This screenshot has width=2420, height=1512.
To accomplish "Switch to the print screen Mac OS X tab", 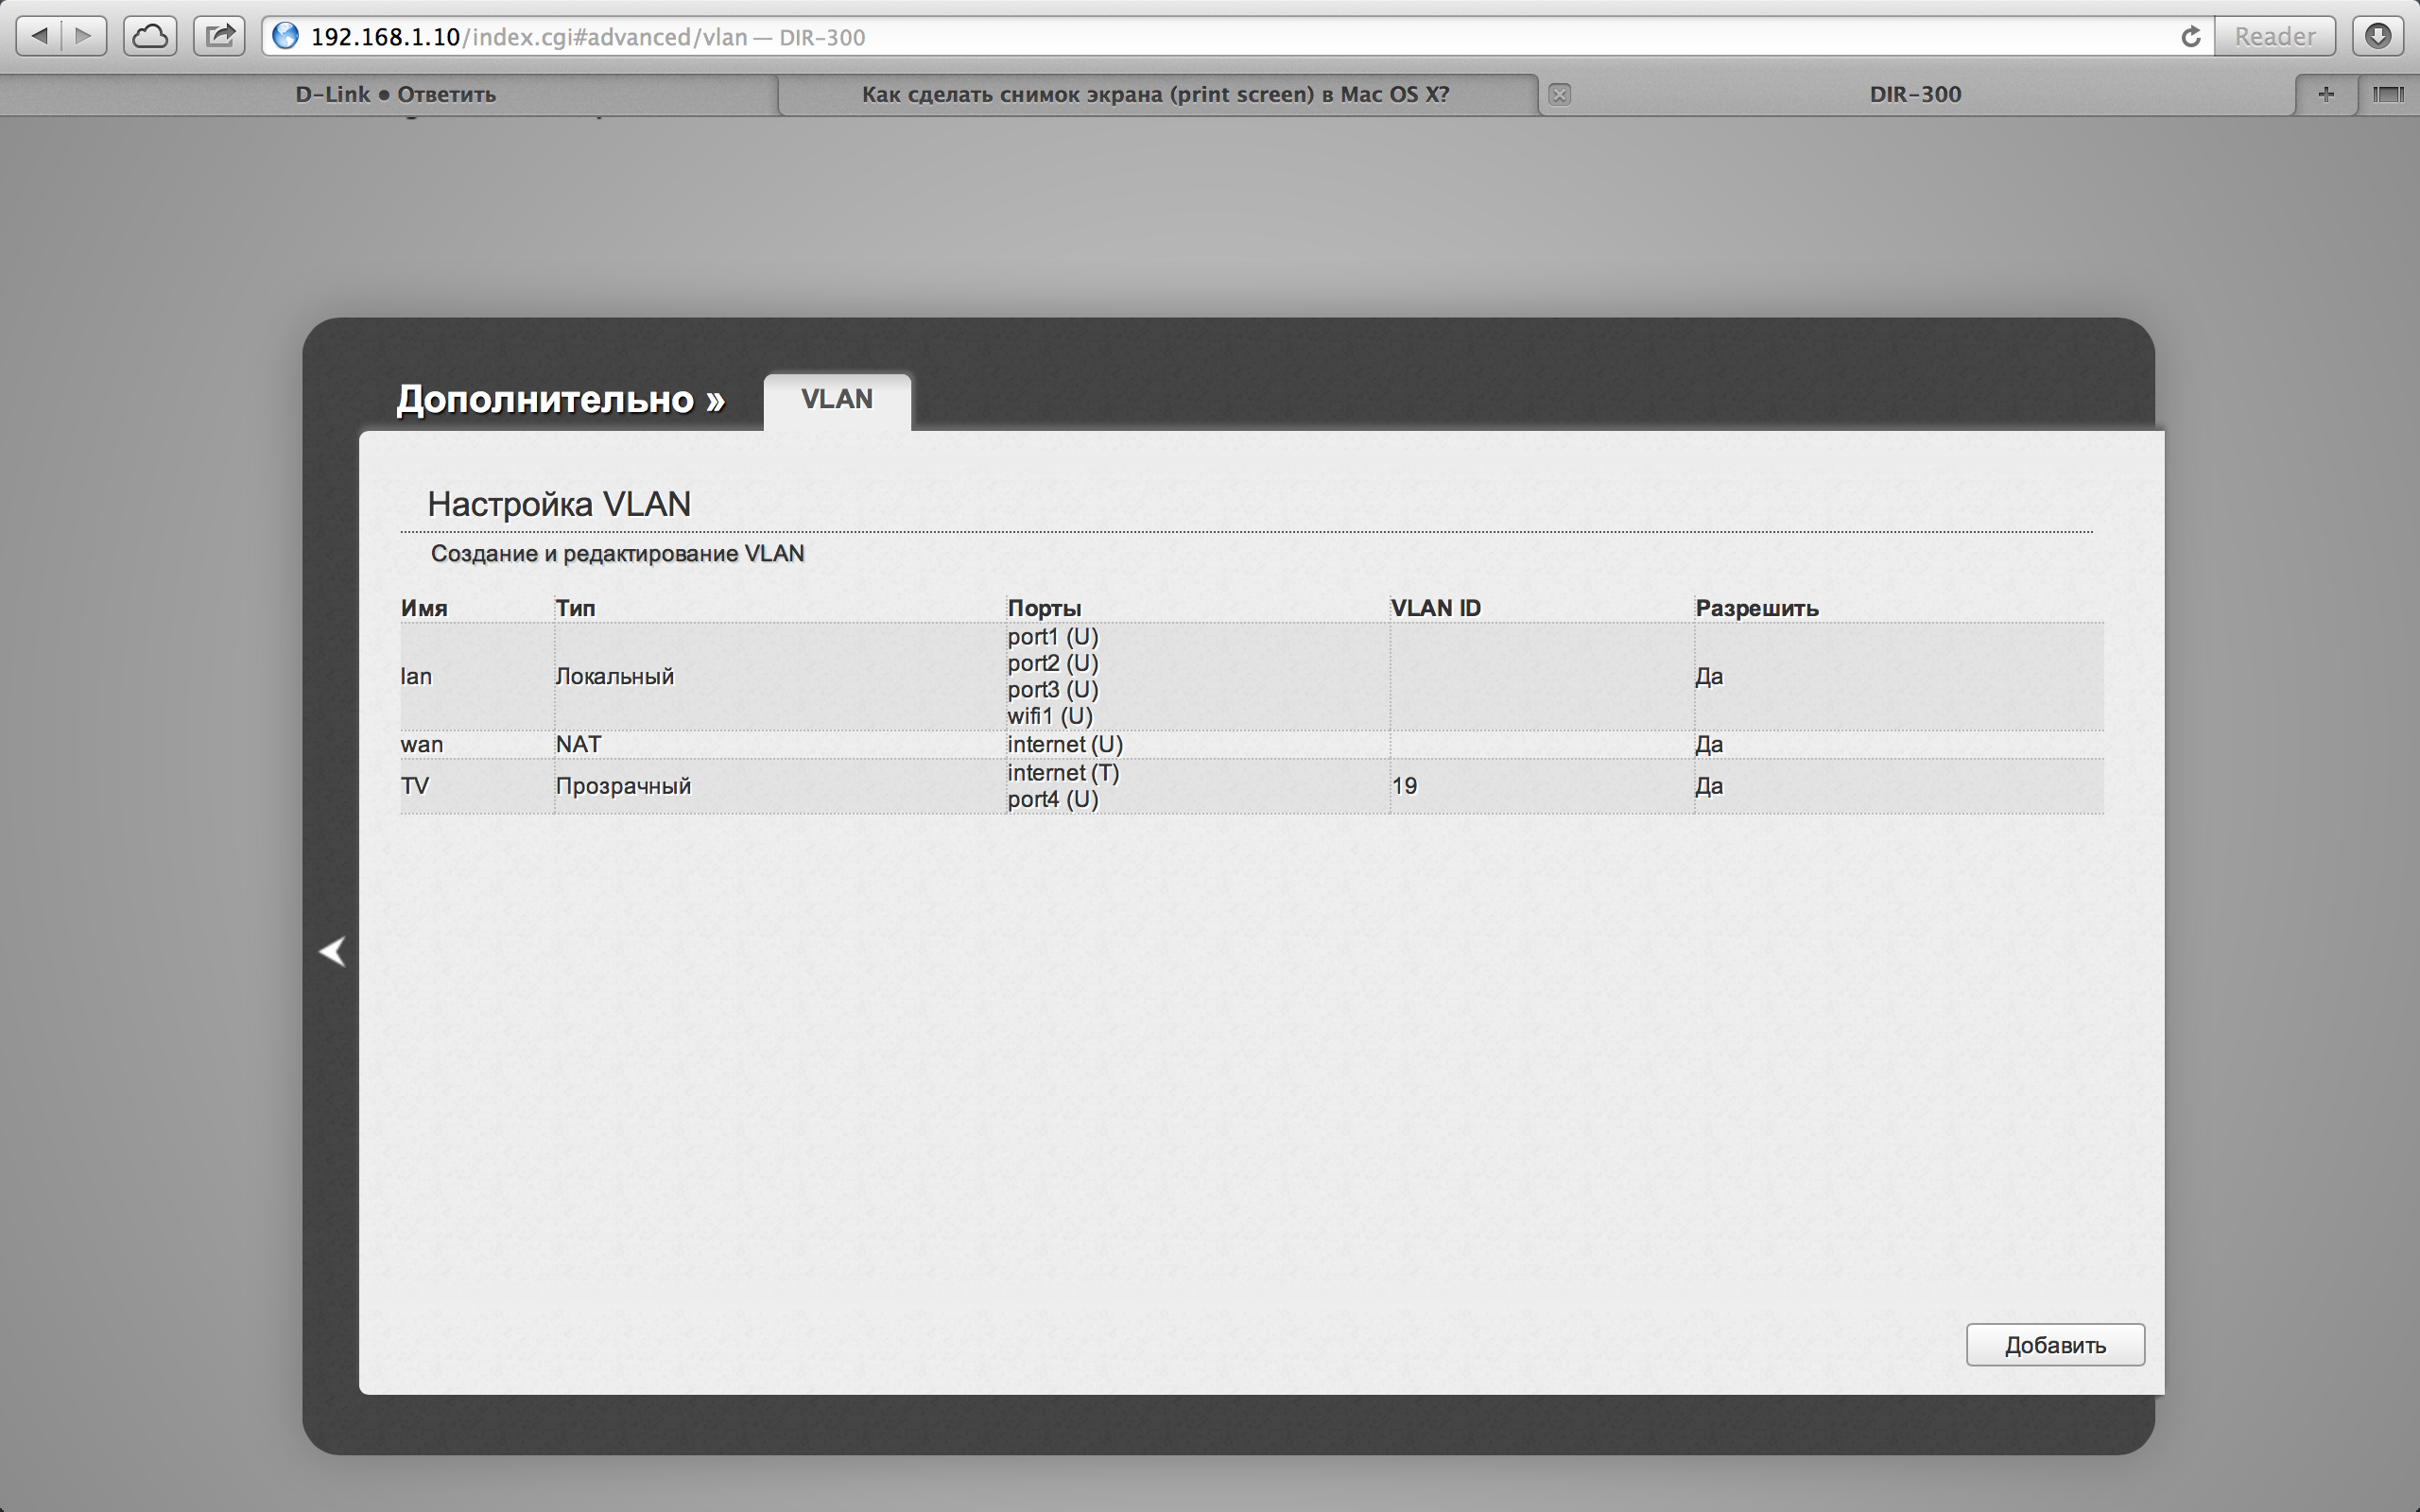I will (x=1155, y=95).
